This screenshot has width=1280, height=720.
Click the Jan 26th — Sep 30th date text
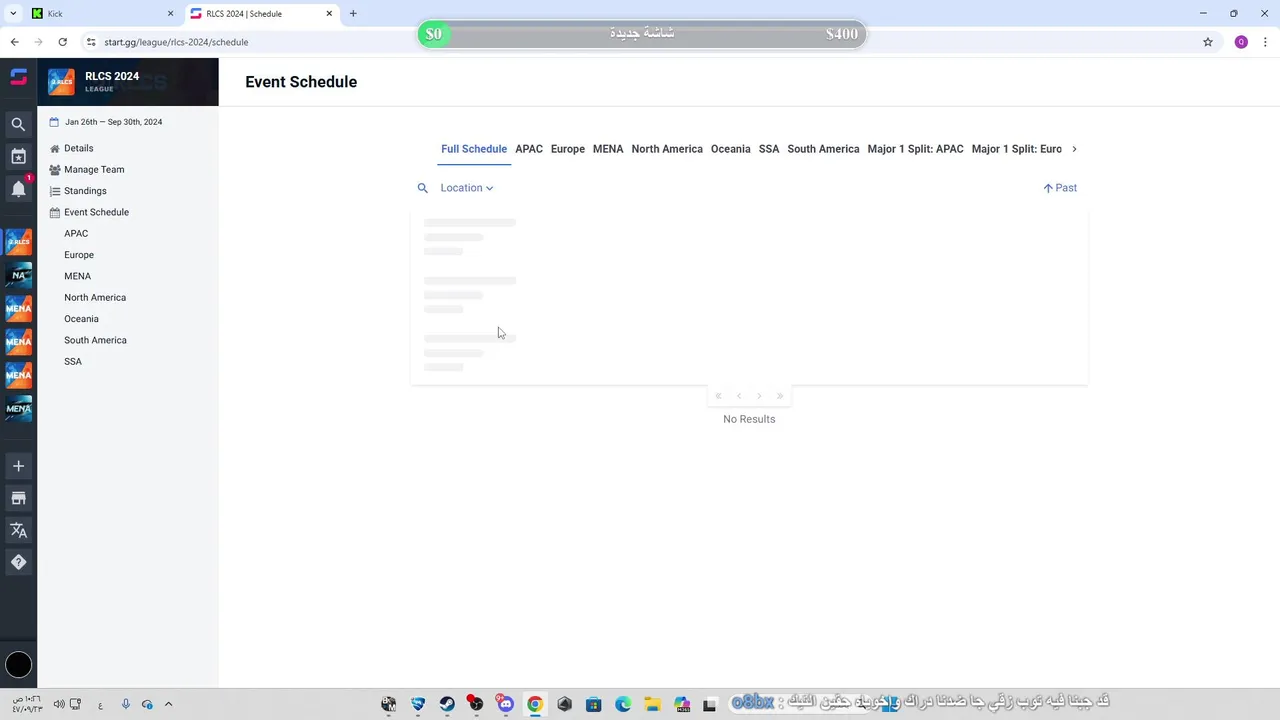tap(113, 122)
